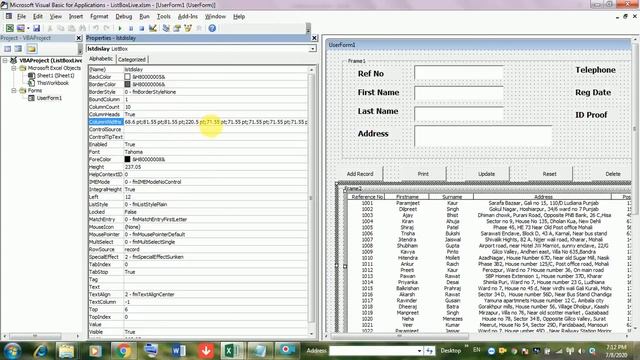Open the Edit menu
Screen dimensions: 640x360
point(38,16)
